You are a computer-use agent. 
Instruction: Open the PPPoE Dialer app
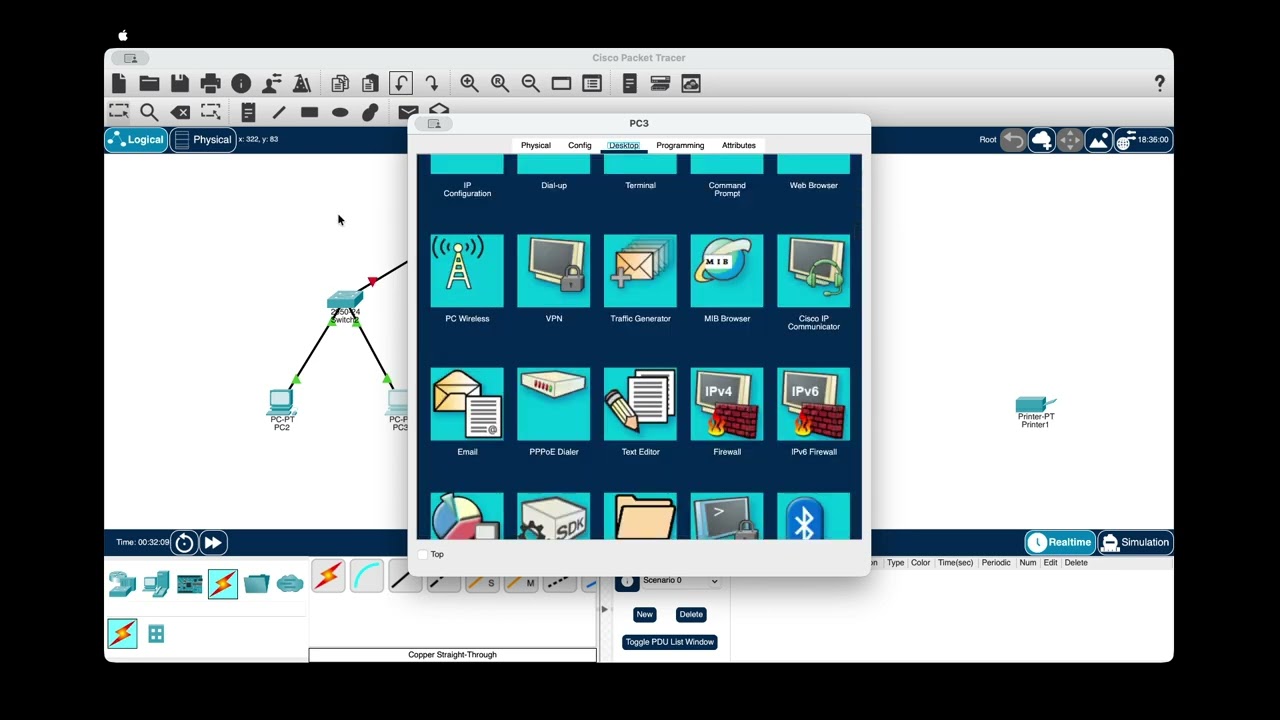[554, 404]
